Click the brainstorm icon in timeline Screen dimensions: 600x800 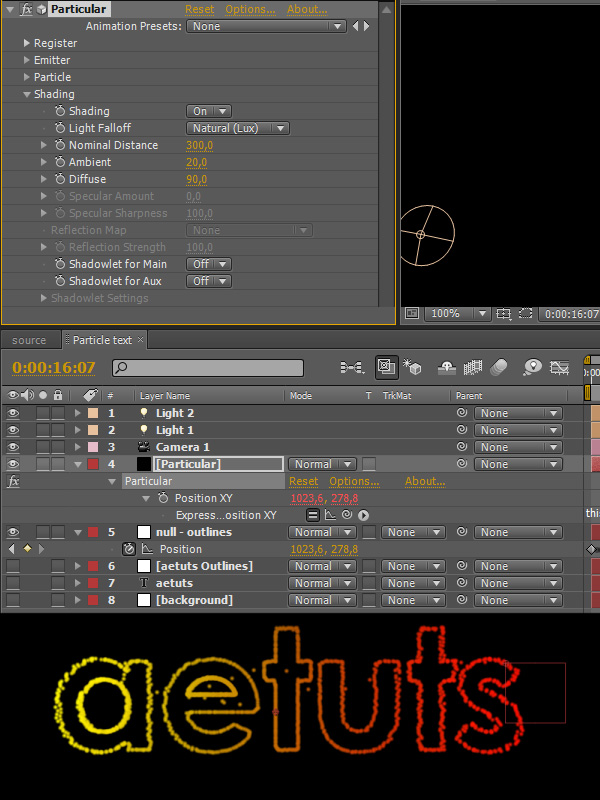(532, 367)
